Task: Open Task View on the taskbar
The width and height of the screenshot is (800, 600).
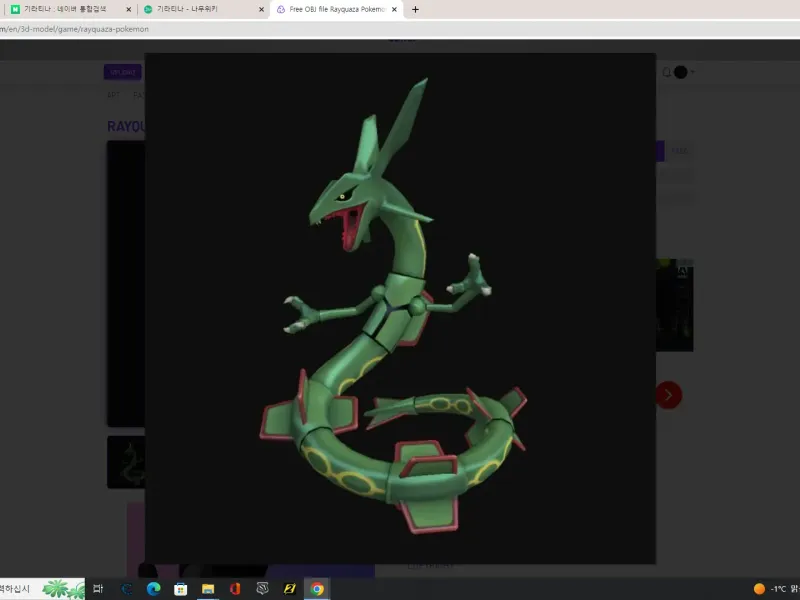Action: point(98,589)
